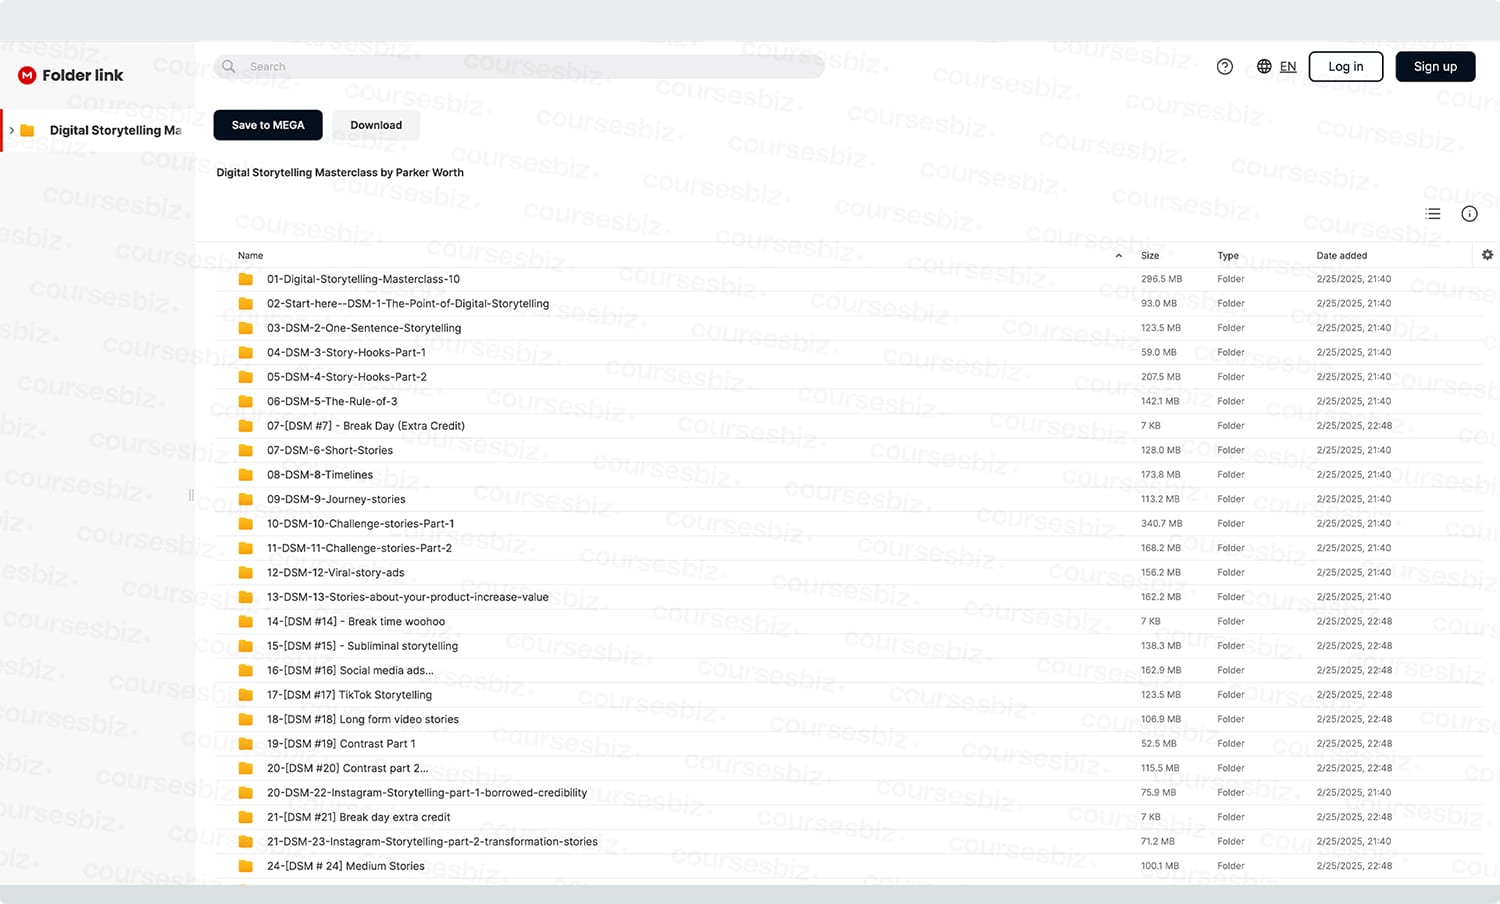This screenshot has height=904, width=1500.
Task: Click the Sign up button
Action: [1435, 66]
